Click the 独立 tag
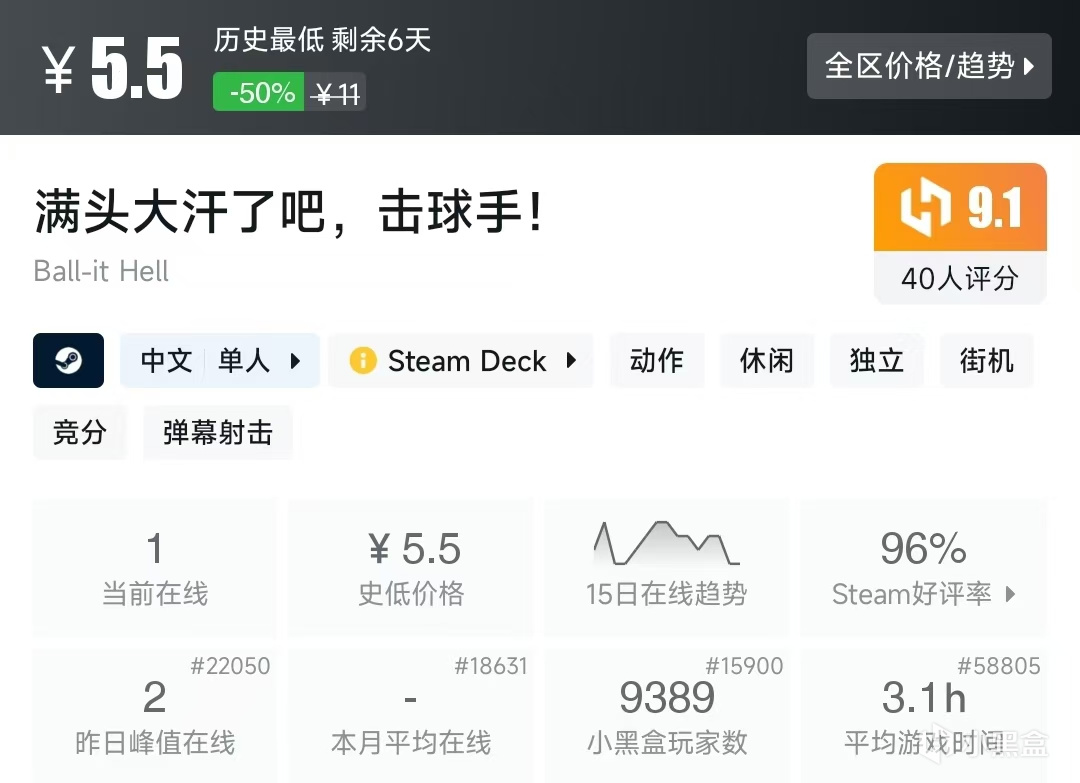Image resolution: width=1080 pixels, height=783 pixels. click(x=877, y=360)
